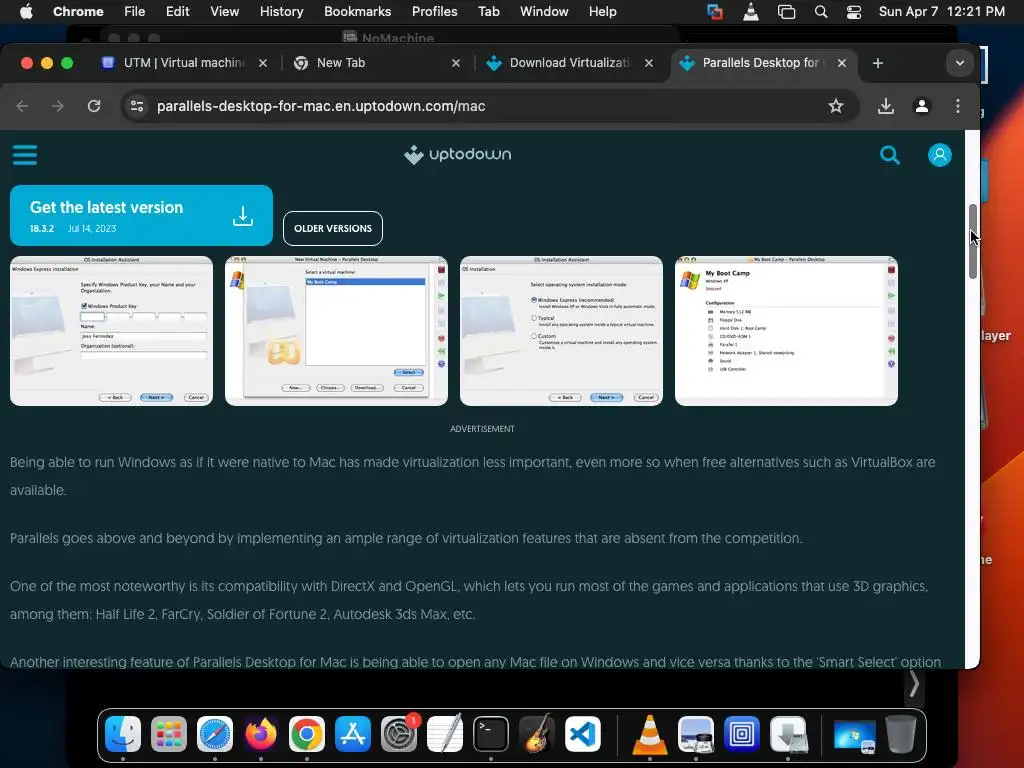Expand the tab search dropdown
The width and height of the screenshot is (1024, 768).
[x=959, y=63]
